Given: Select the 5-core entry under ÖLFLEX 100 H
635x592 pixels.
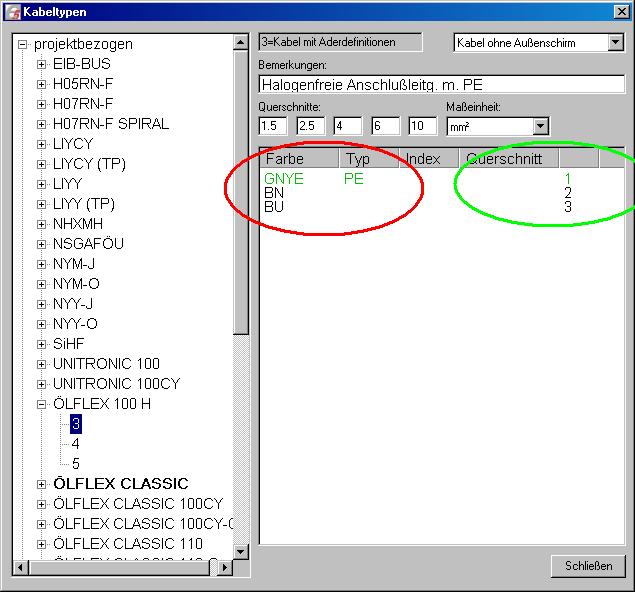Looking at the screenshot, I should 76,464.
